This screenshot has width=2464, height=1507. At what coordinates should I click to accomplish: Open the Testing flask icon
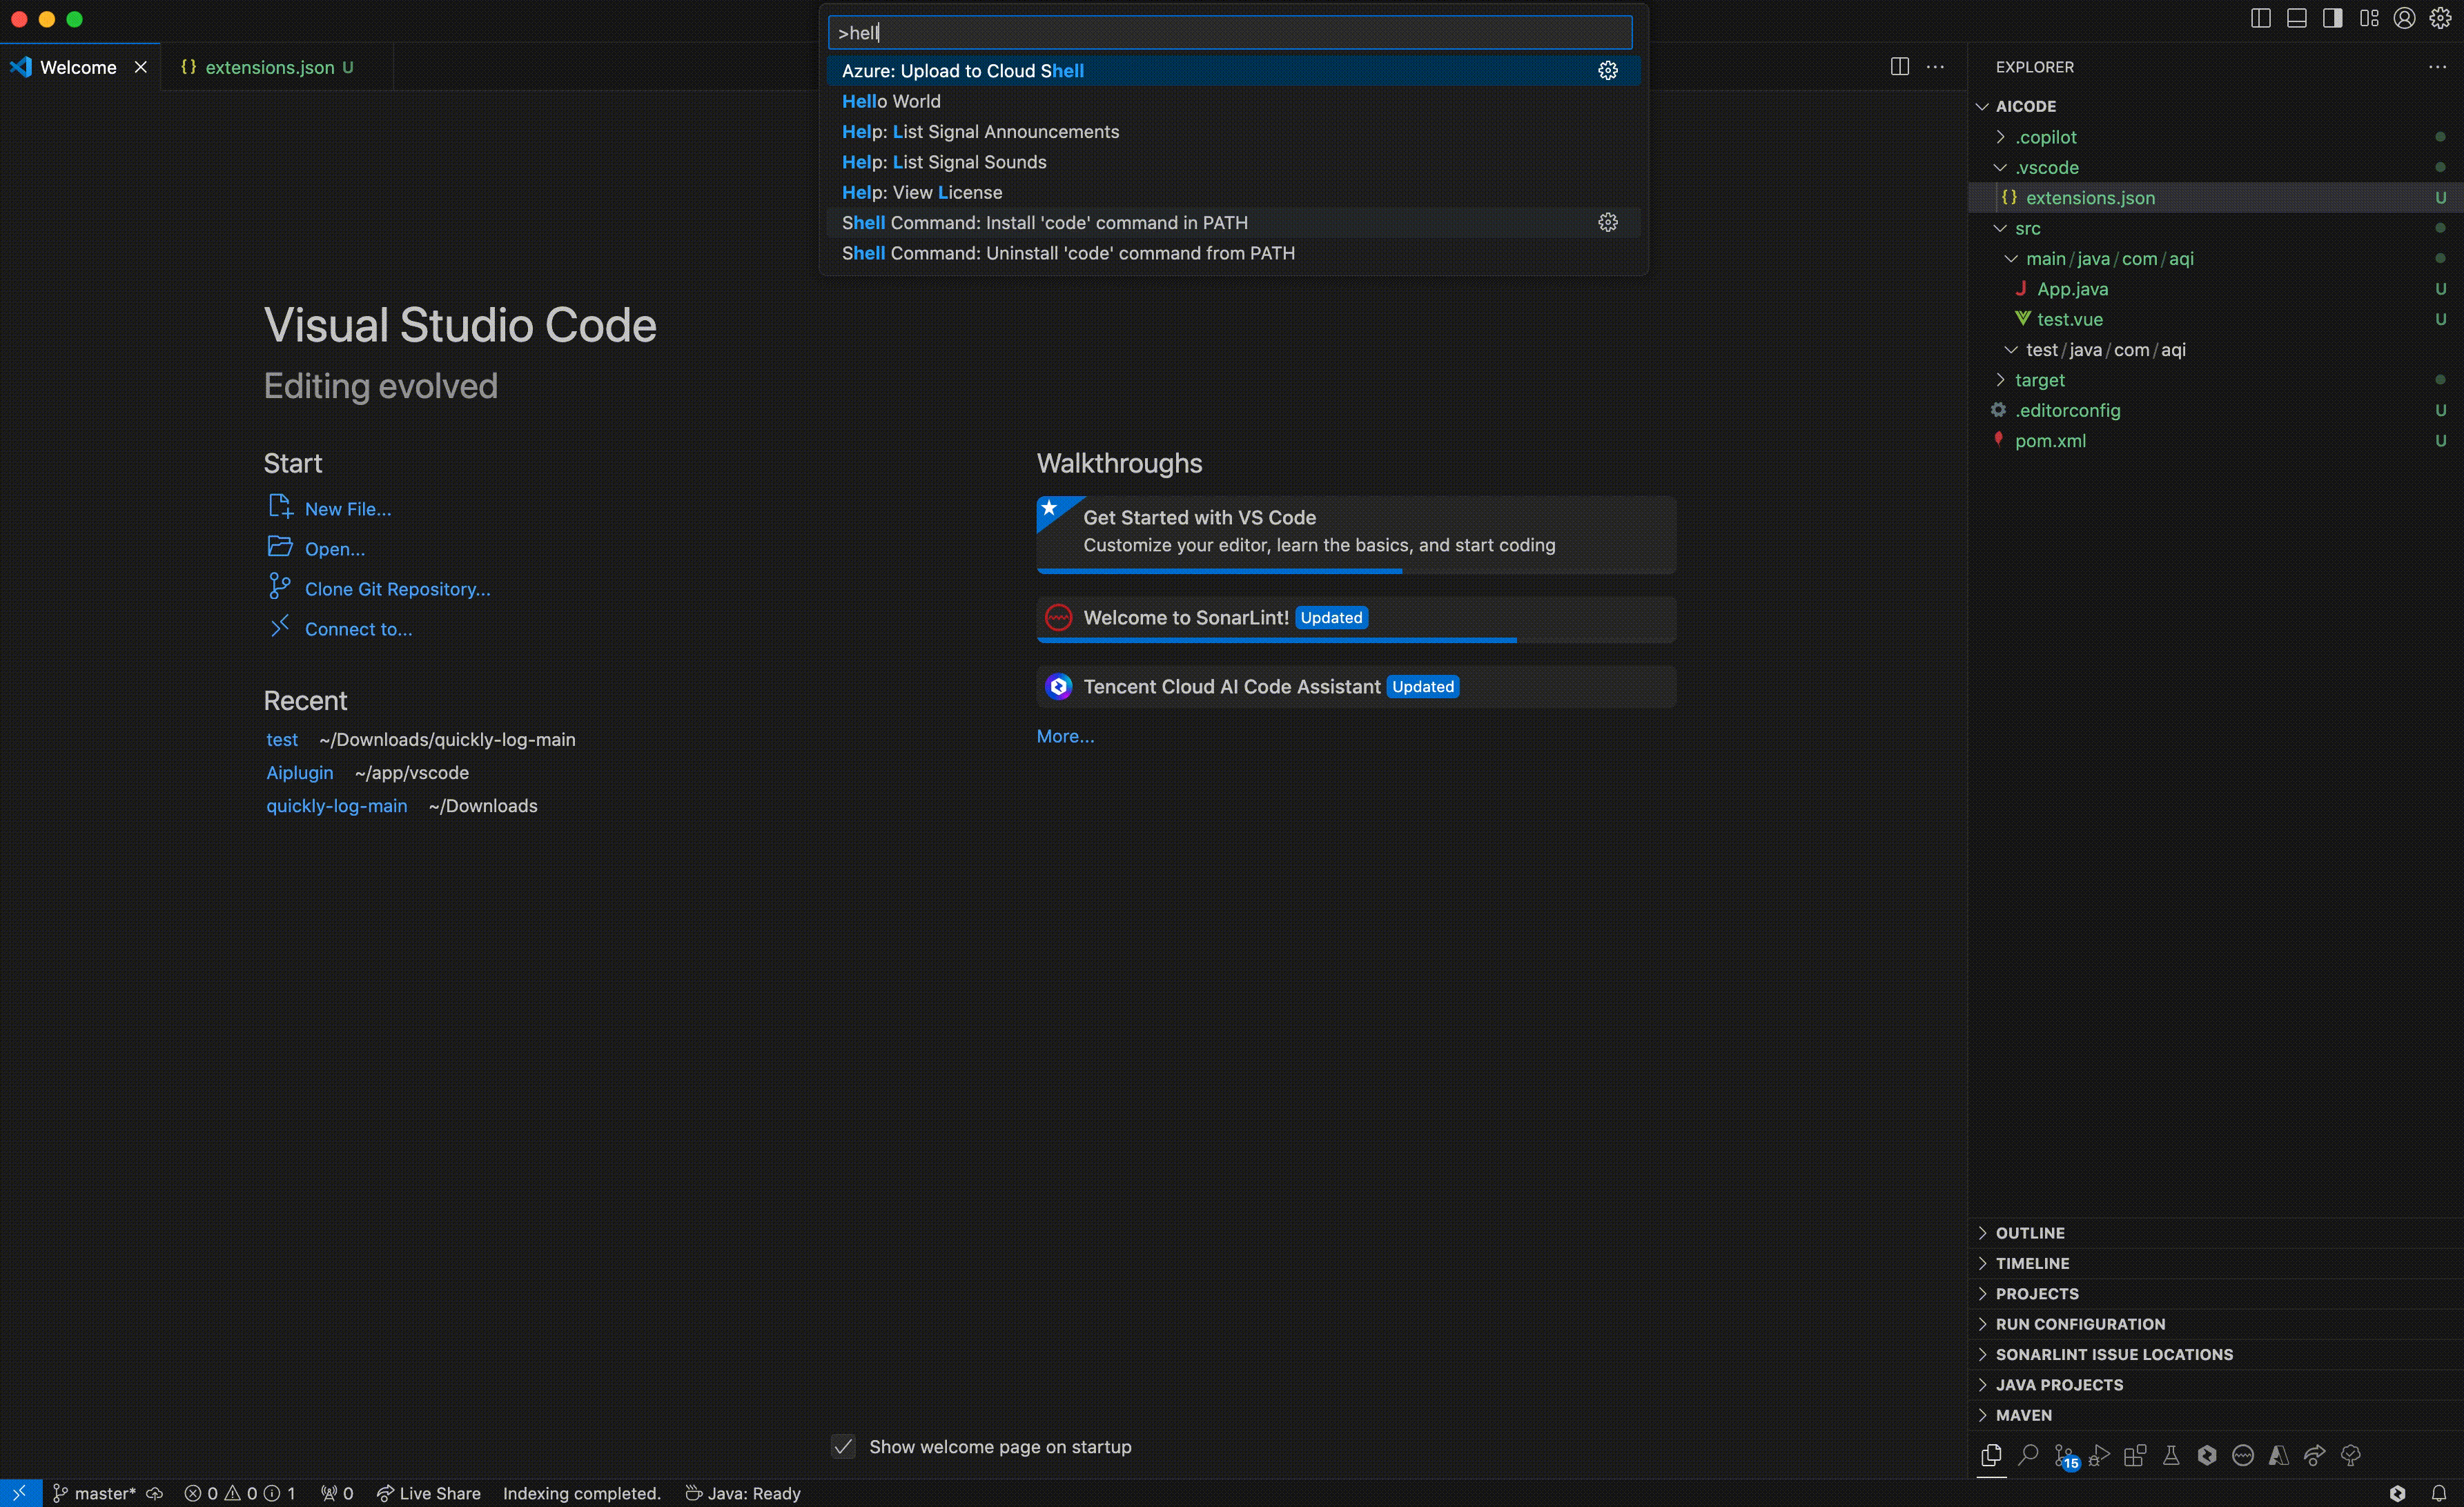click(x=2171, y=1455)
